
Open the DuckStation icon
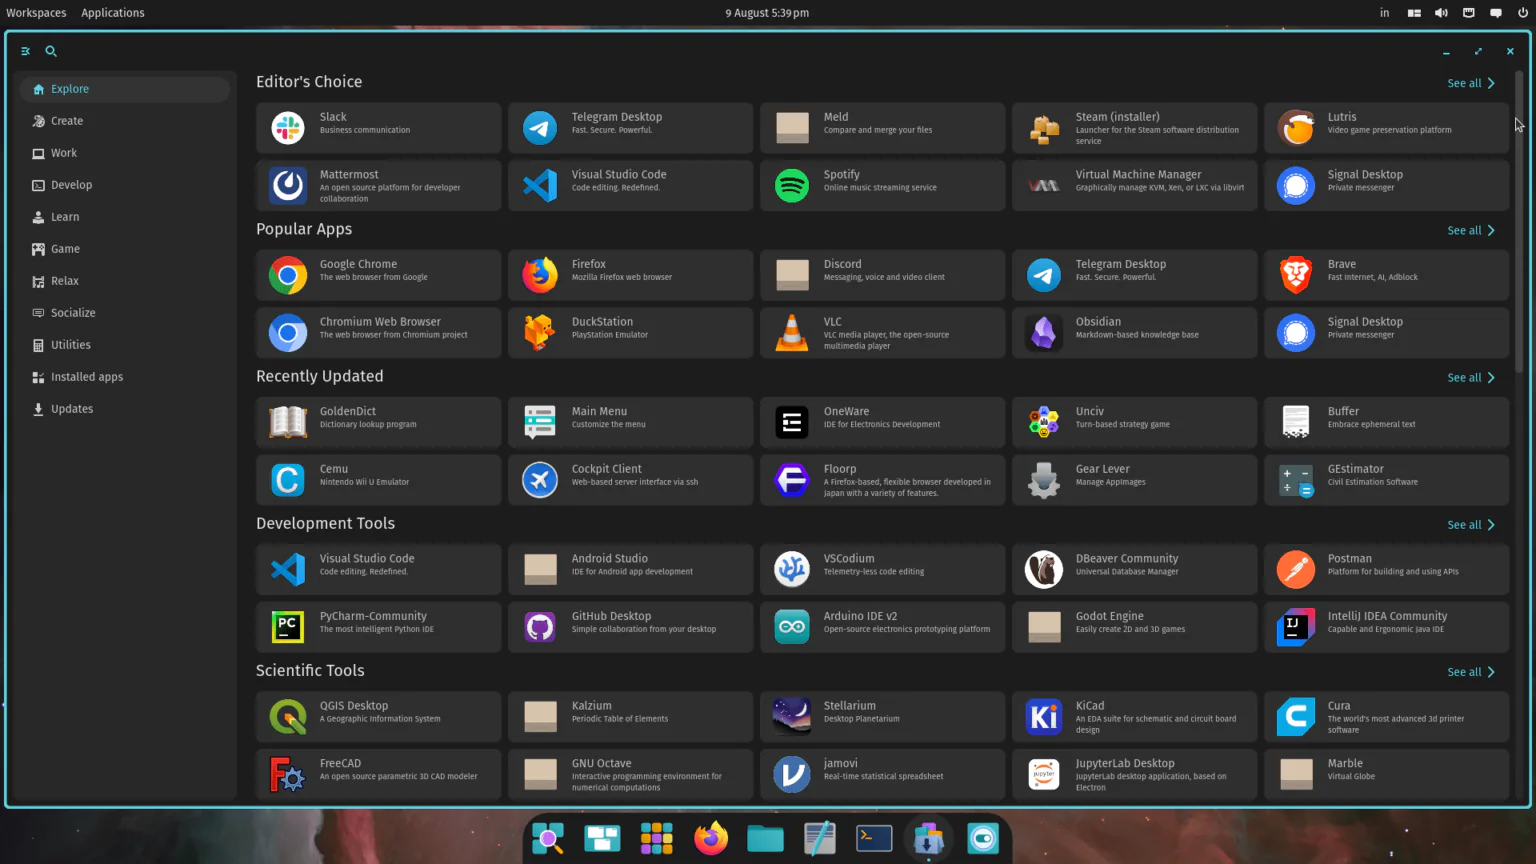pyautogui.click(x=540, y=333)
